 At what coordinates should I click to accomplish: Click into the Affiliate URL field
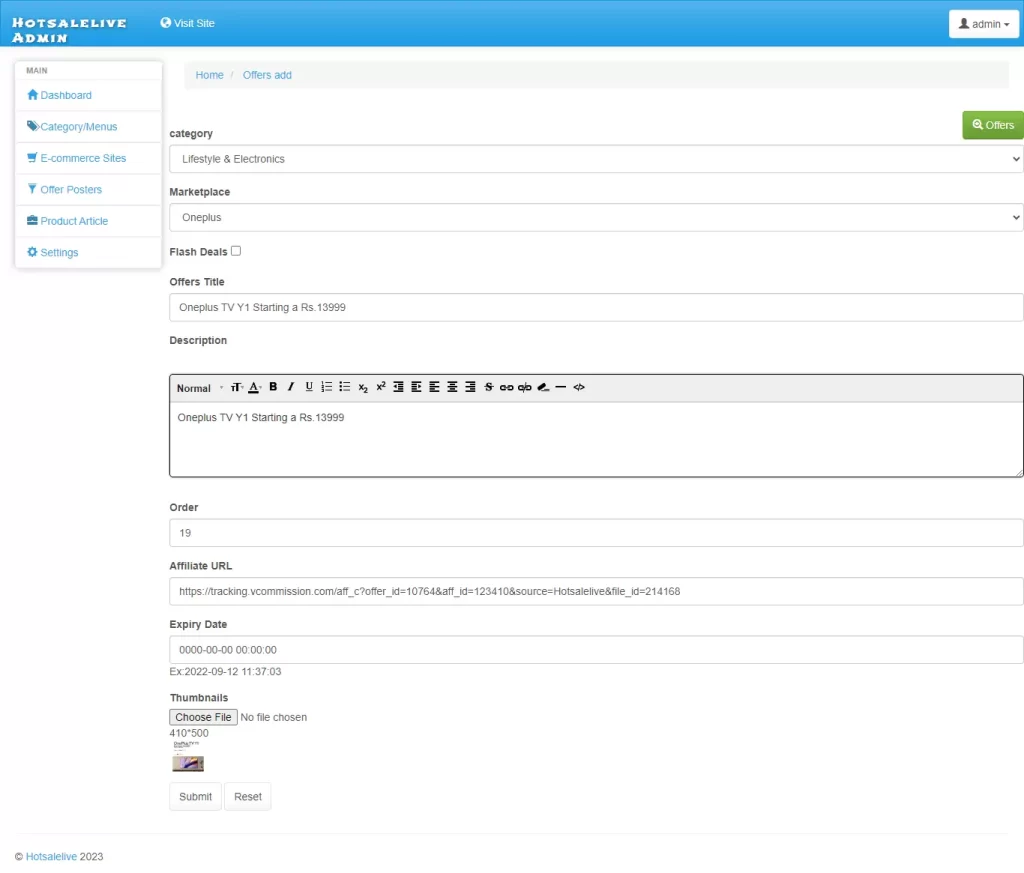tap(596, 592)
